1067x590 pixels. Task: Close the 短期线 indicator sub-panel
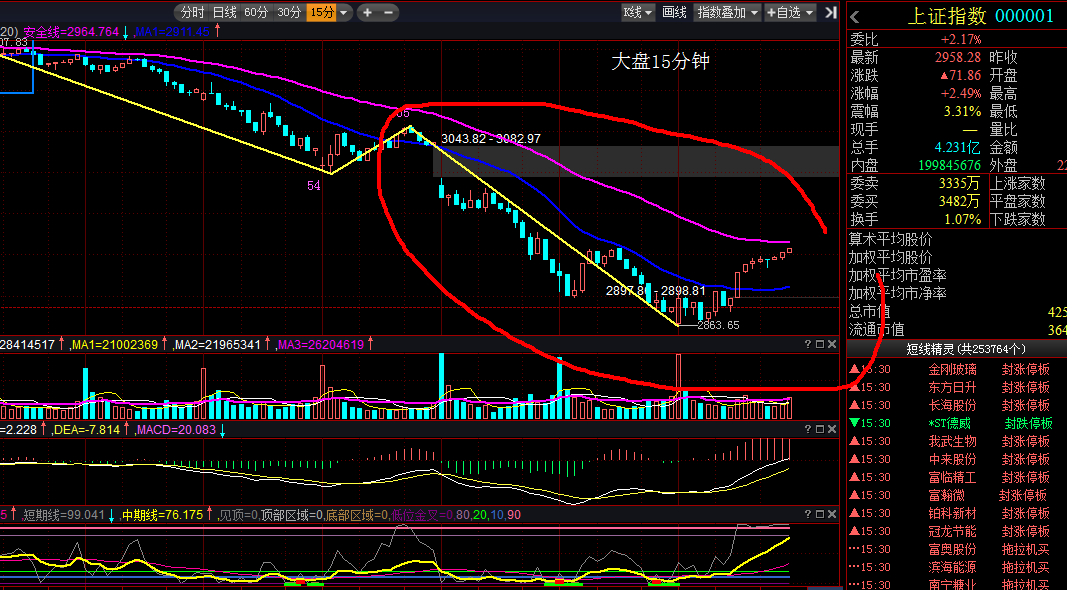click(832, 514)
